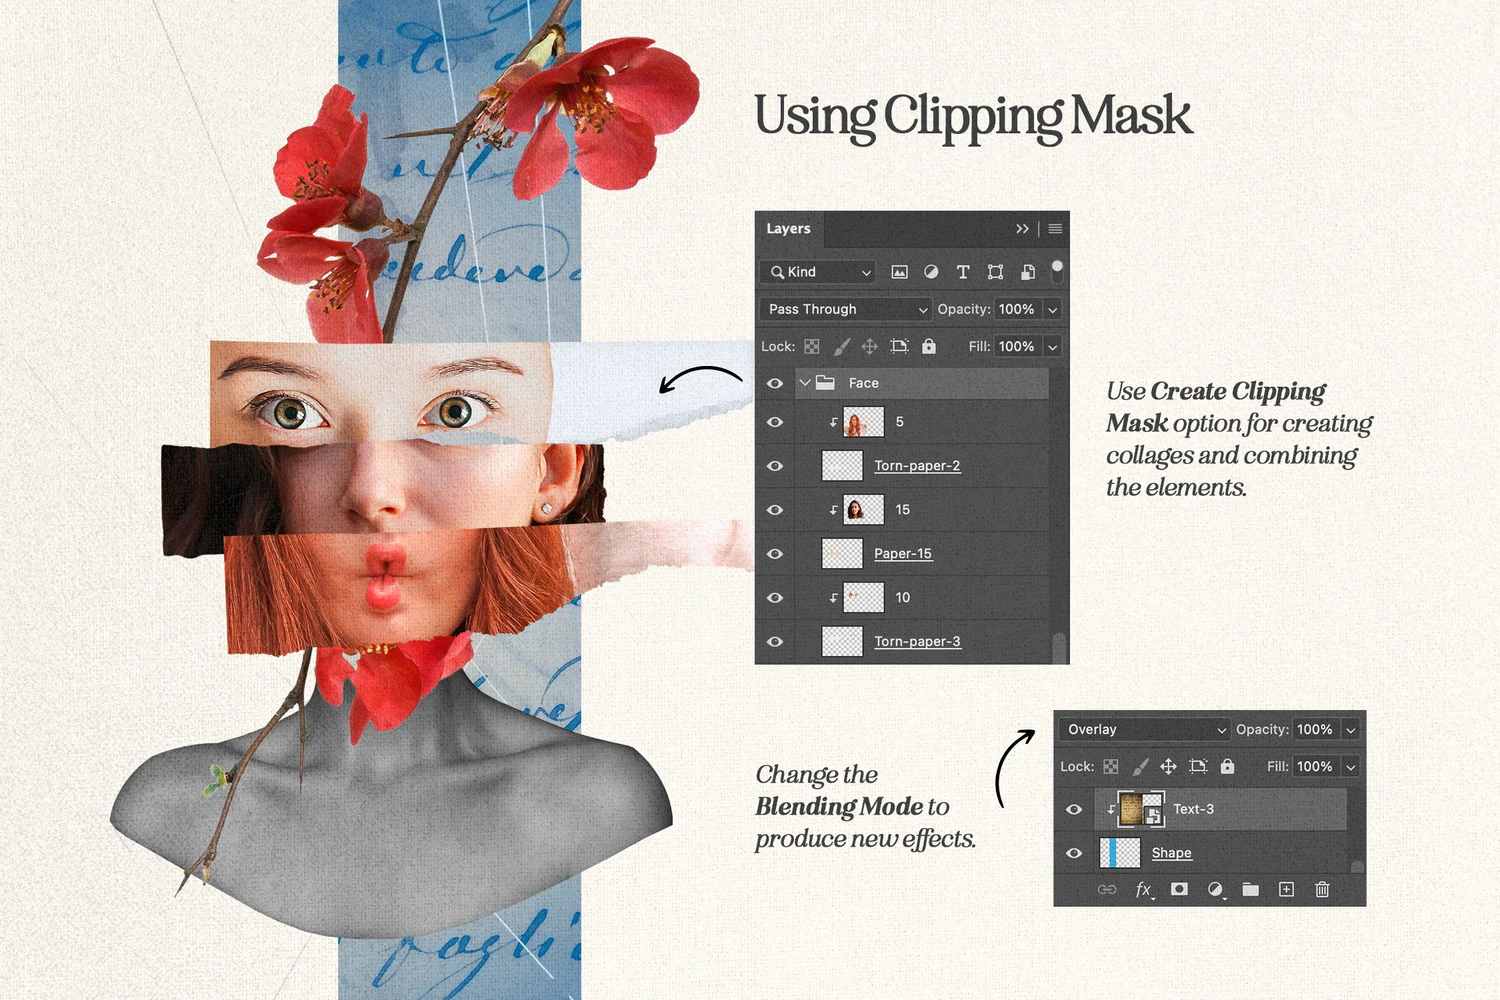This screenshot has width=1500, height=1000.
Task: Lock position icon in Pass Through panel
Action: coord(870,346)
